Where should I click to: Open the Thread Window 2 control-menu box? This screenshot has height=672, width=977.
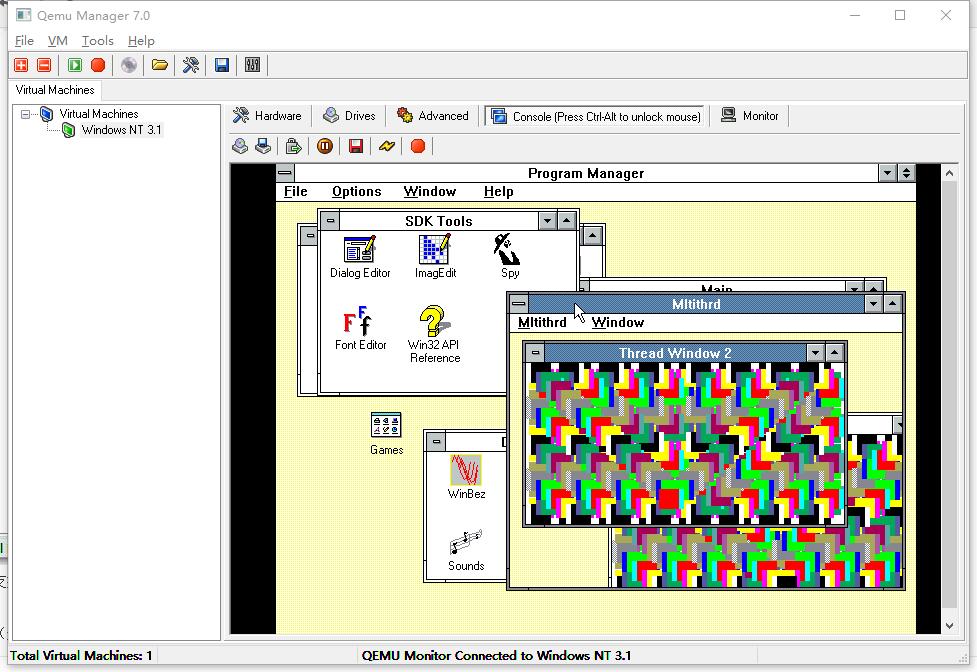tap(535, 353)
